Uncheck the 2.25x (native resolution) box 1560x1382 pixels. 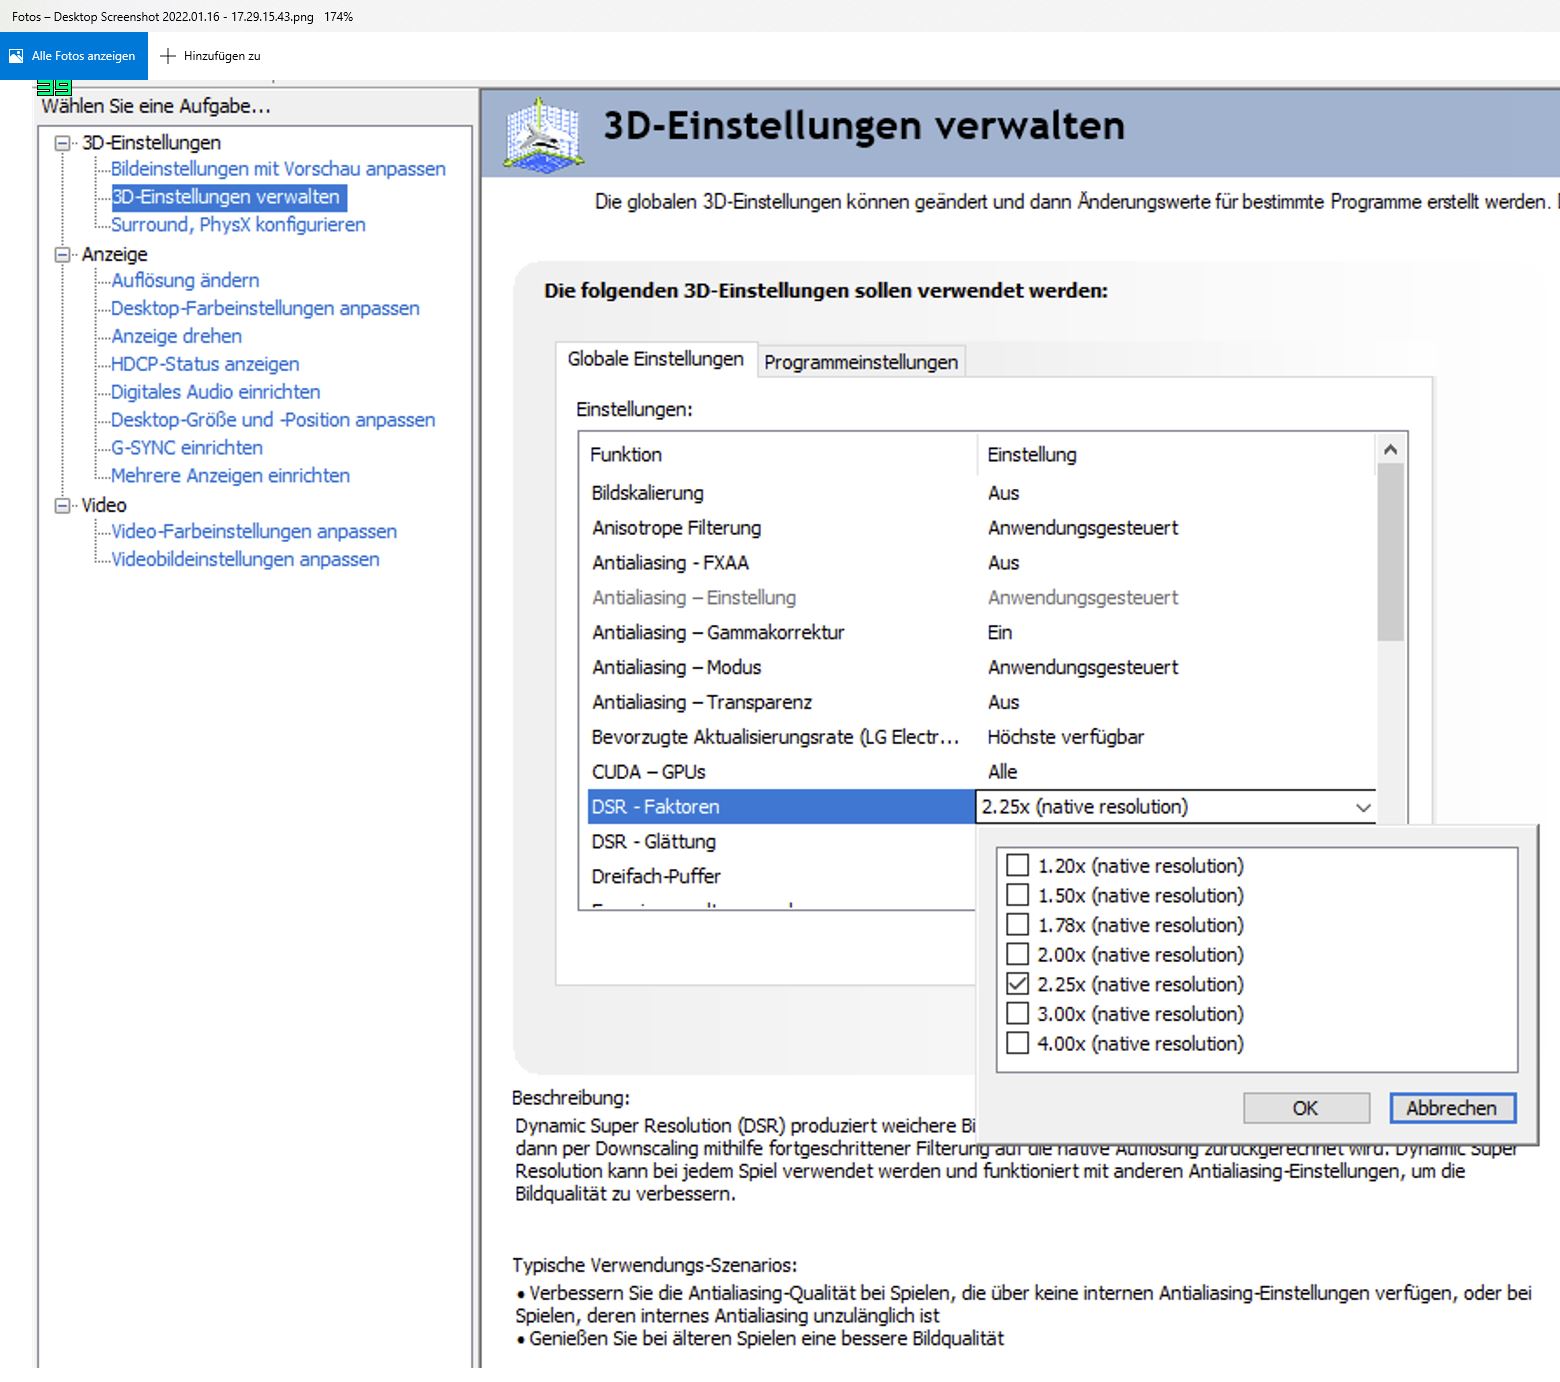pos(1017,983)
